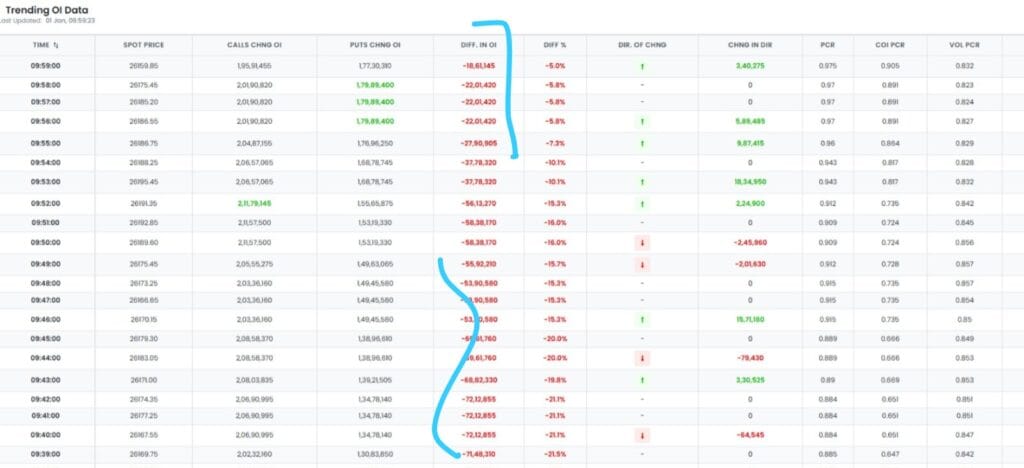Click the CALLS CHNG OI column header

pos(256,45)
